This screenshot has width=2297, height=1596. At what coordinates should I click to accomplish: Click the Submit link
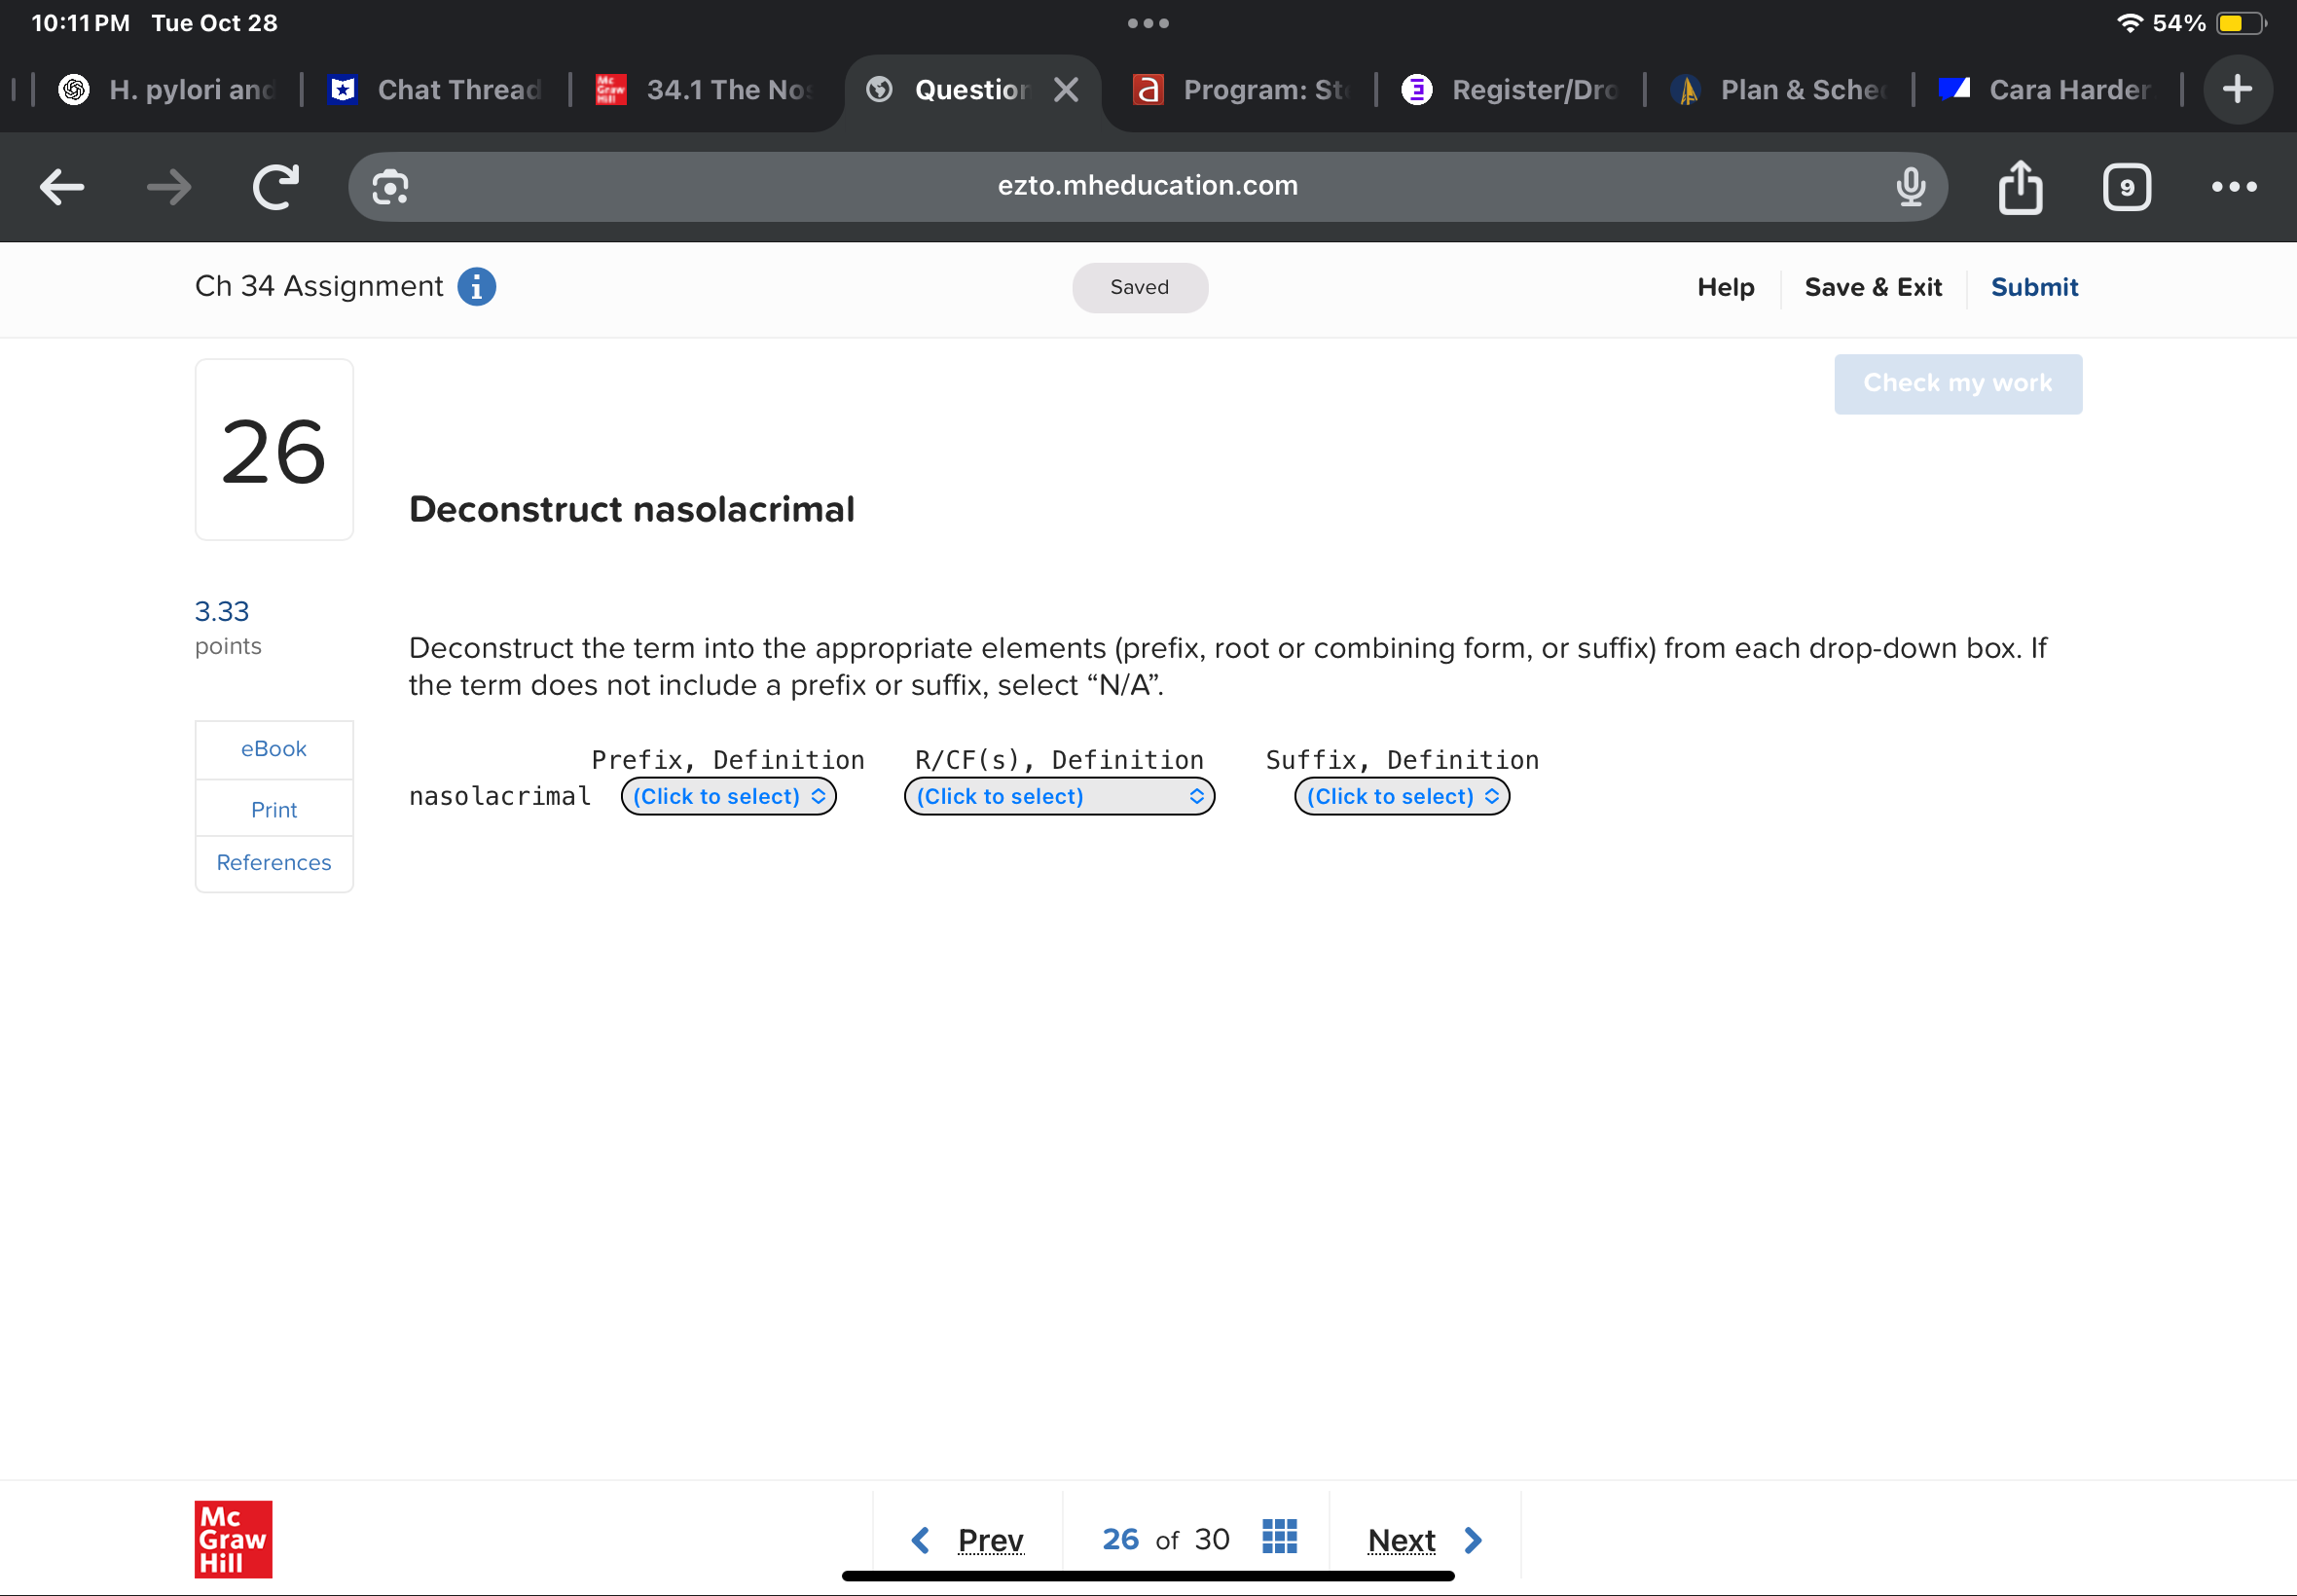coord(2033,288)
